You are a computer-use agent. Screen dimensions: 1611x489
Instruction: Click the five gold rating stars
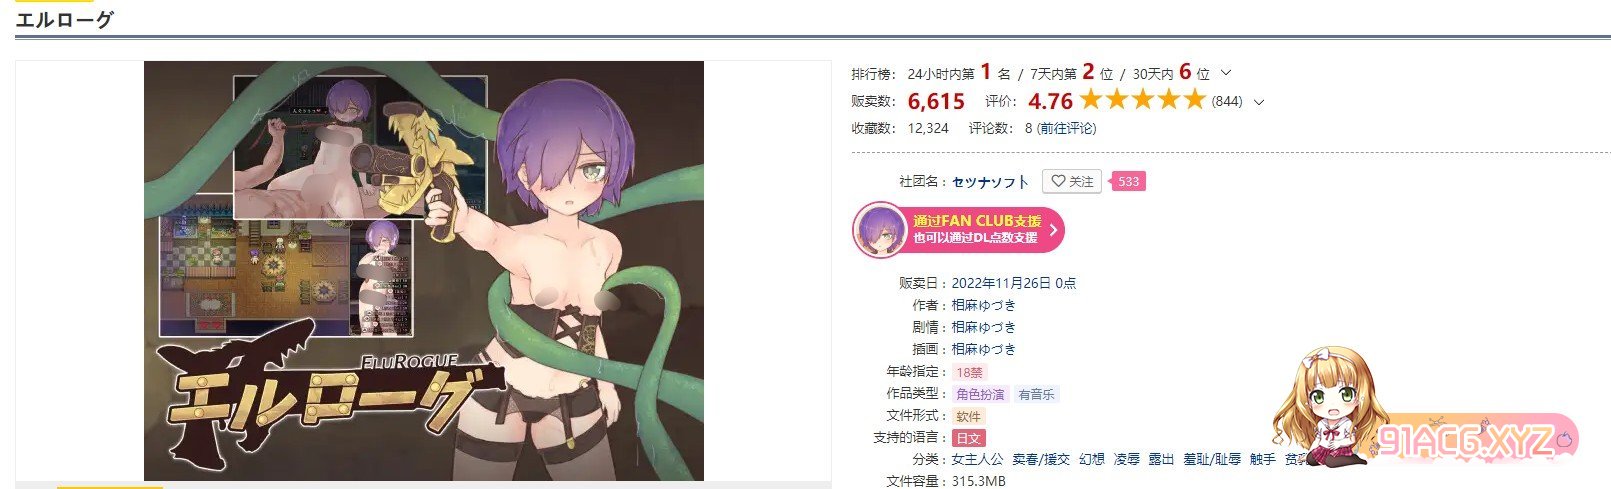tap(1143, 99)
